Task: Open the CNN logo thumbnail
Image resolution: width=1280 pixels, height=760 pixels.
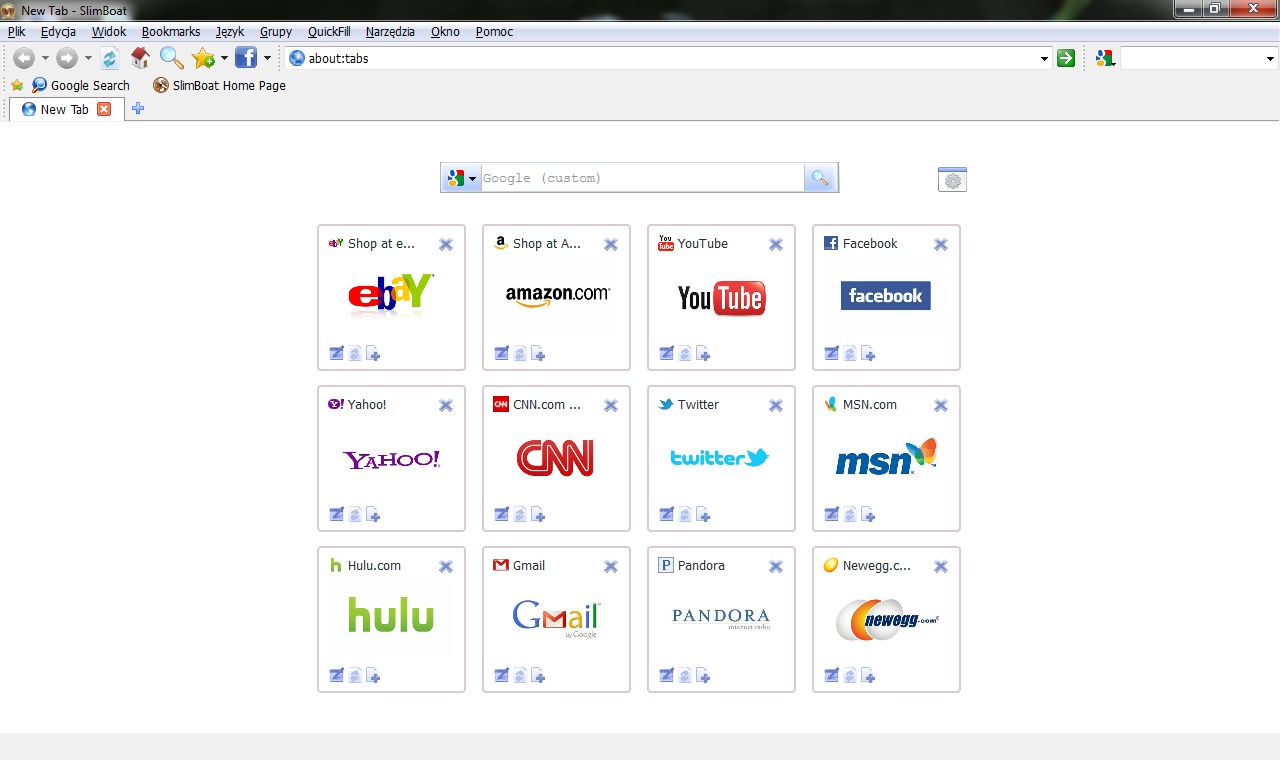Action: [x=556, y=458]
